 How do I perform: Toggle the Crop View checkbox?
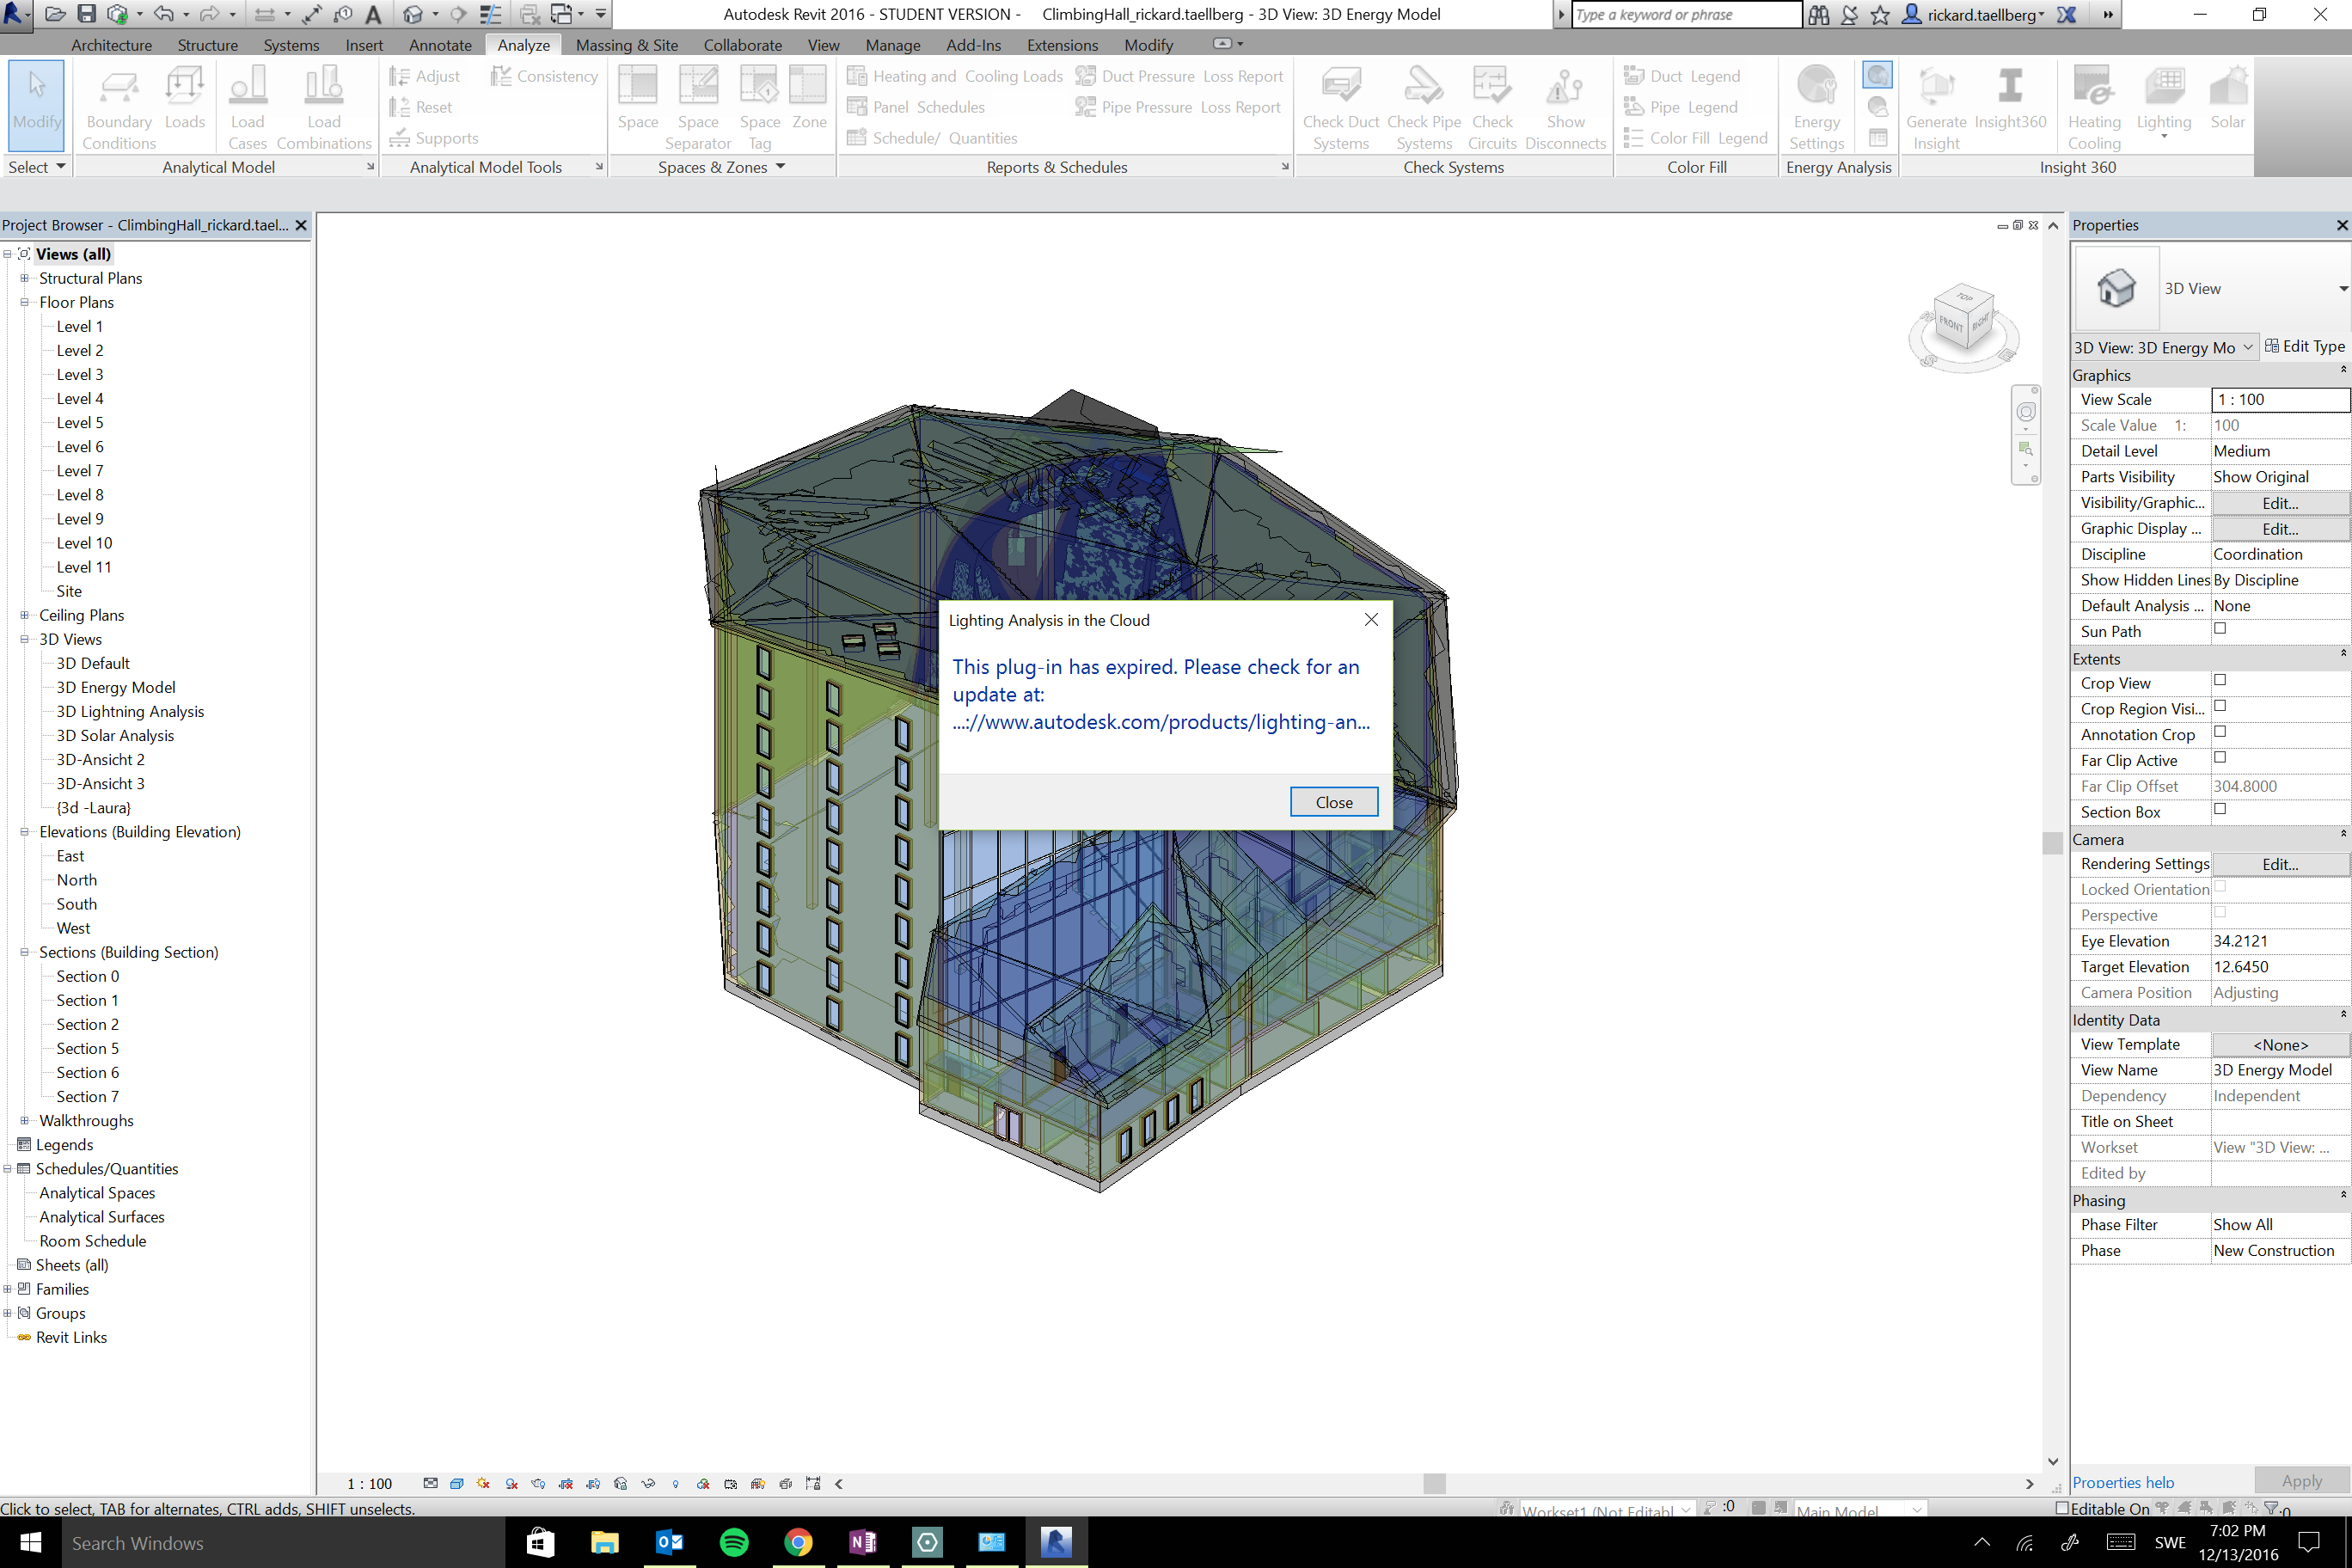point(2220,681)
